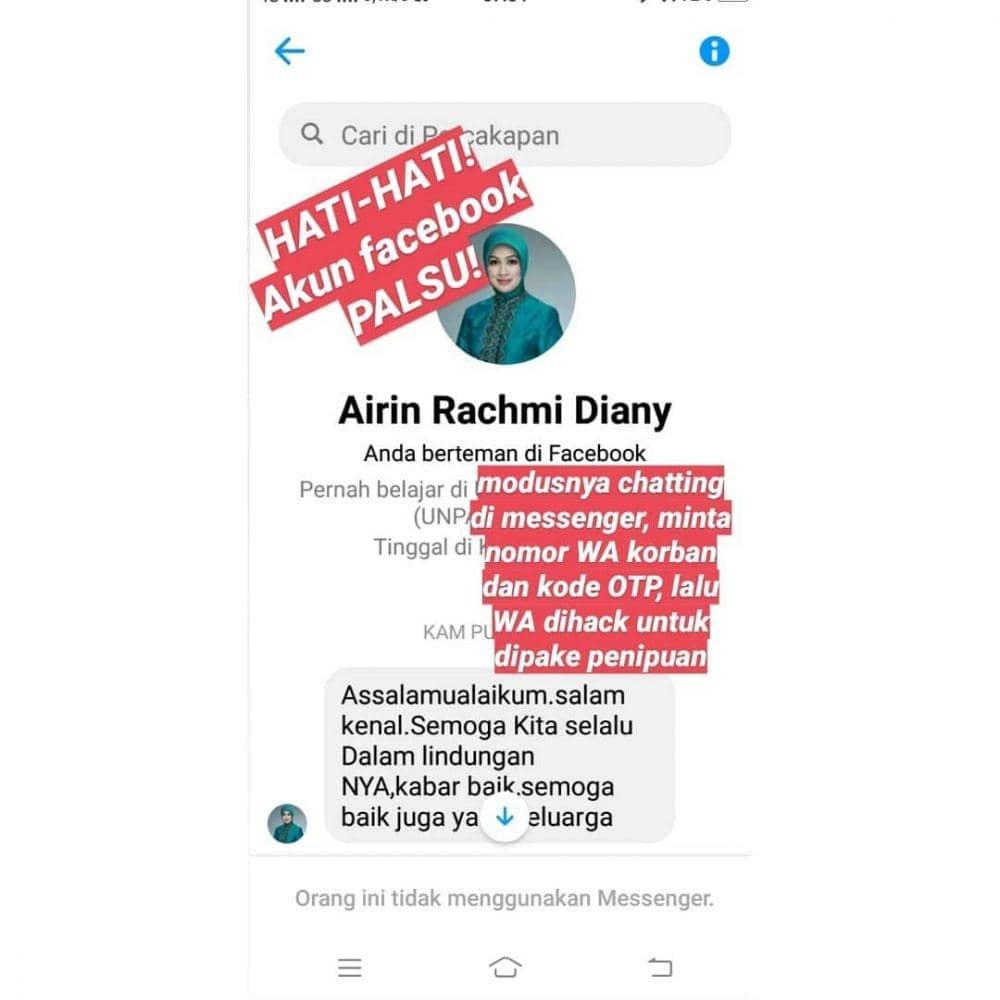Tap the PALSU! red label

coord(416,295)
